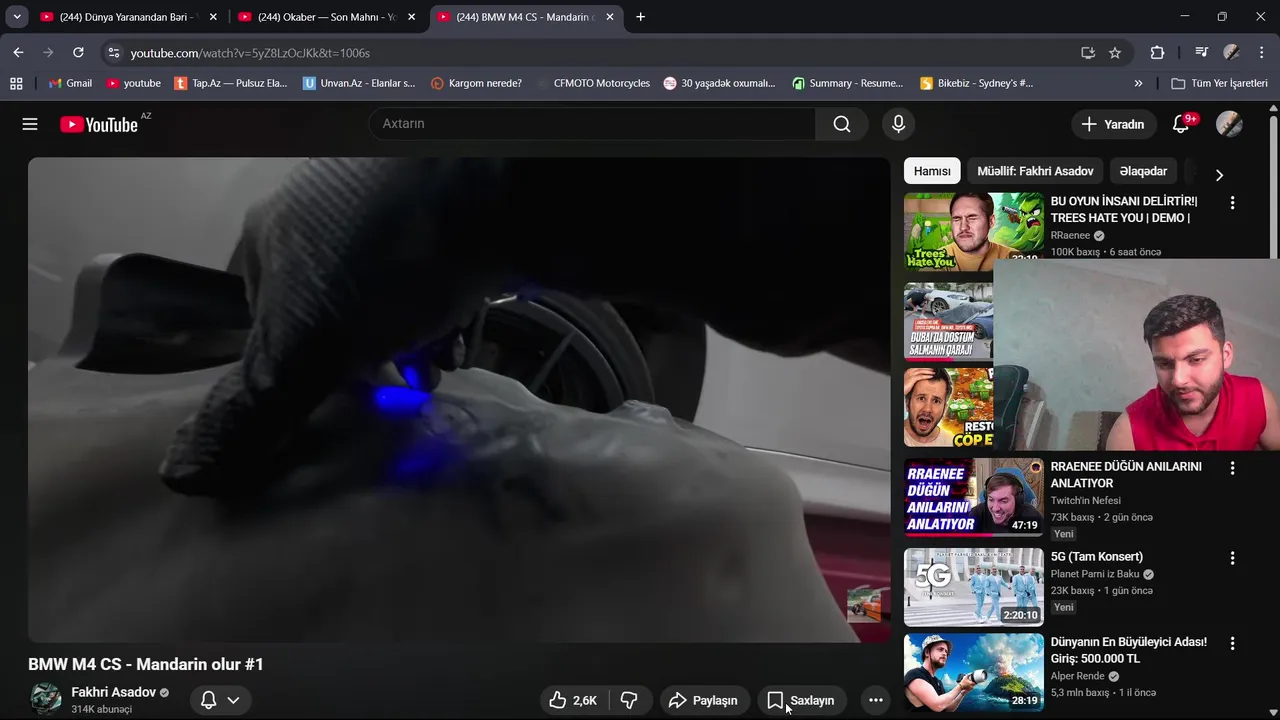Open the notifications bell with 9+ badge
The height and width of the screenshot is (720, 1280).
click(x=1181, y=124)
